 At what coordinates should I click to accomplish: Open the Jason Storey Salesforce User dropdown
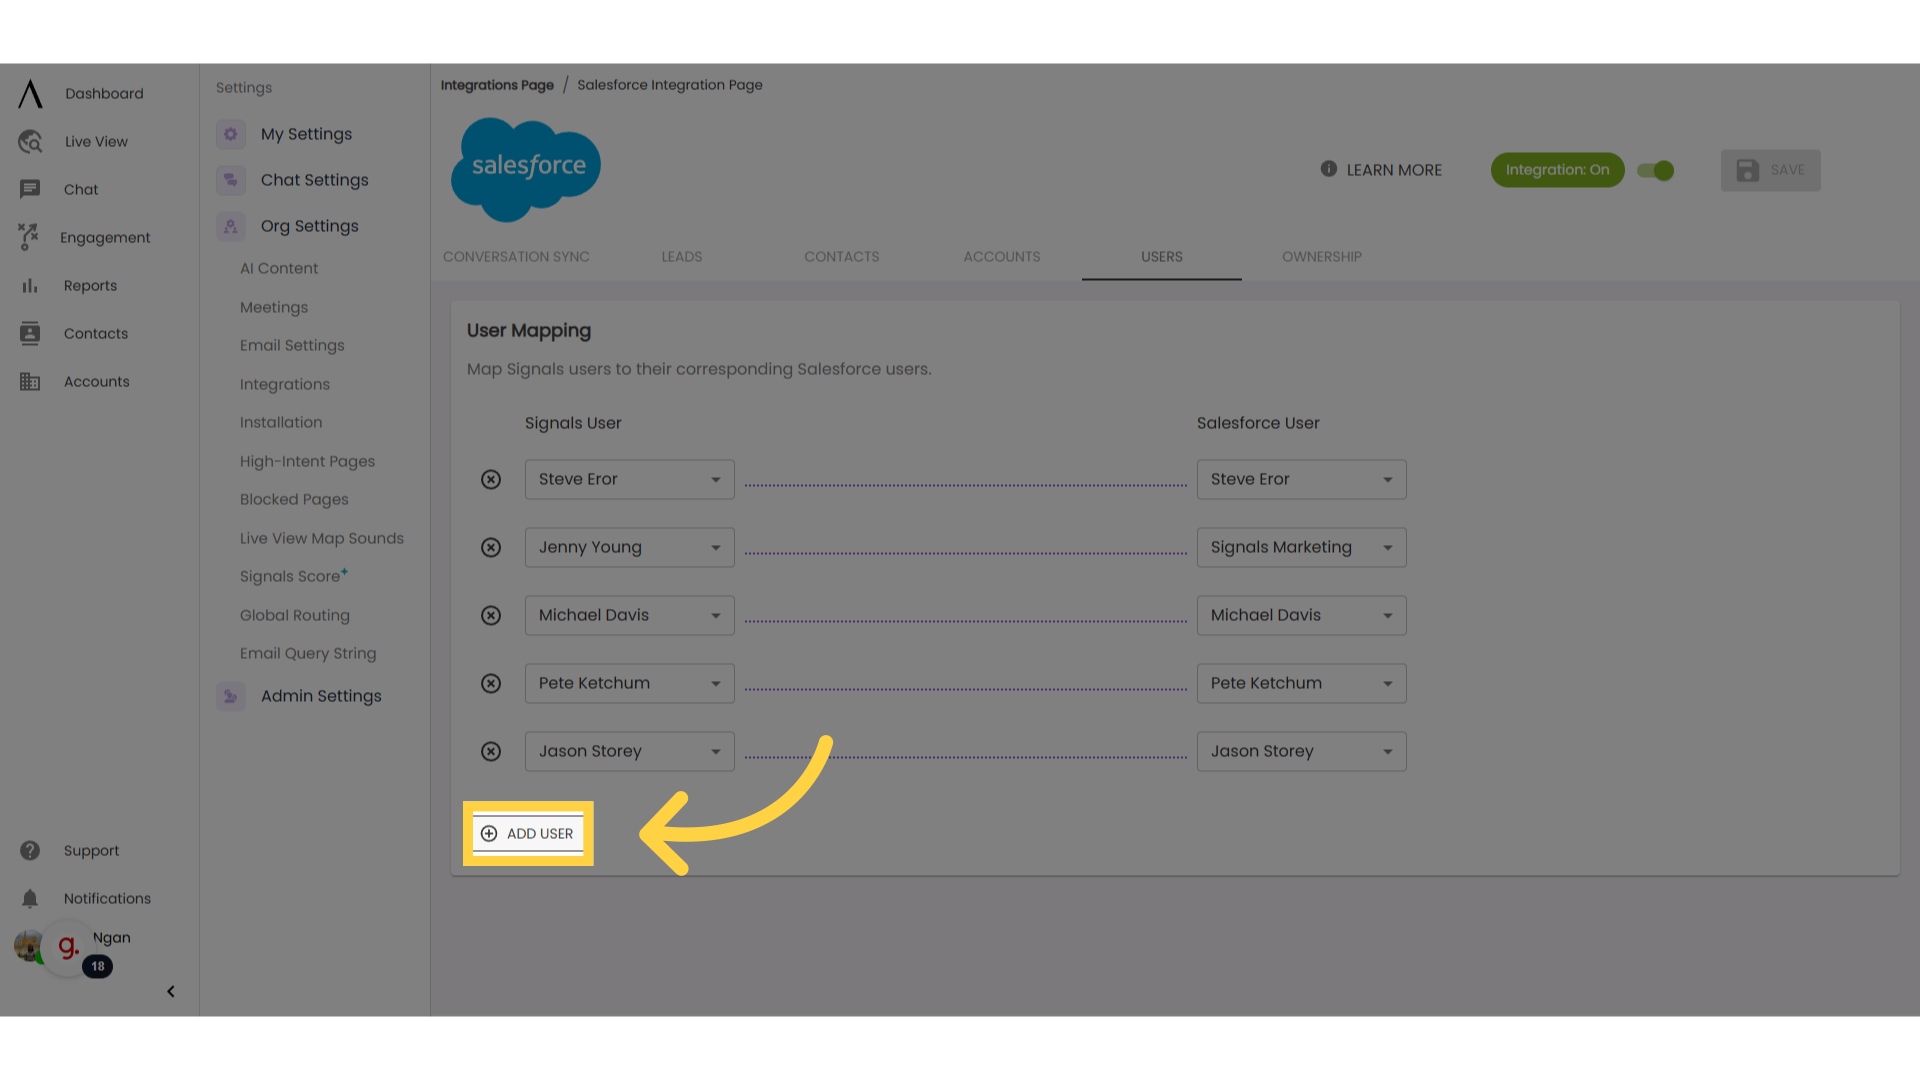coord(1302,752)
